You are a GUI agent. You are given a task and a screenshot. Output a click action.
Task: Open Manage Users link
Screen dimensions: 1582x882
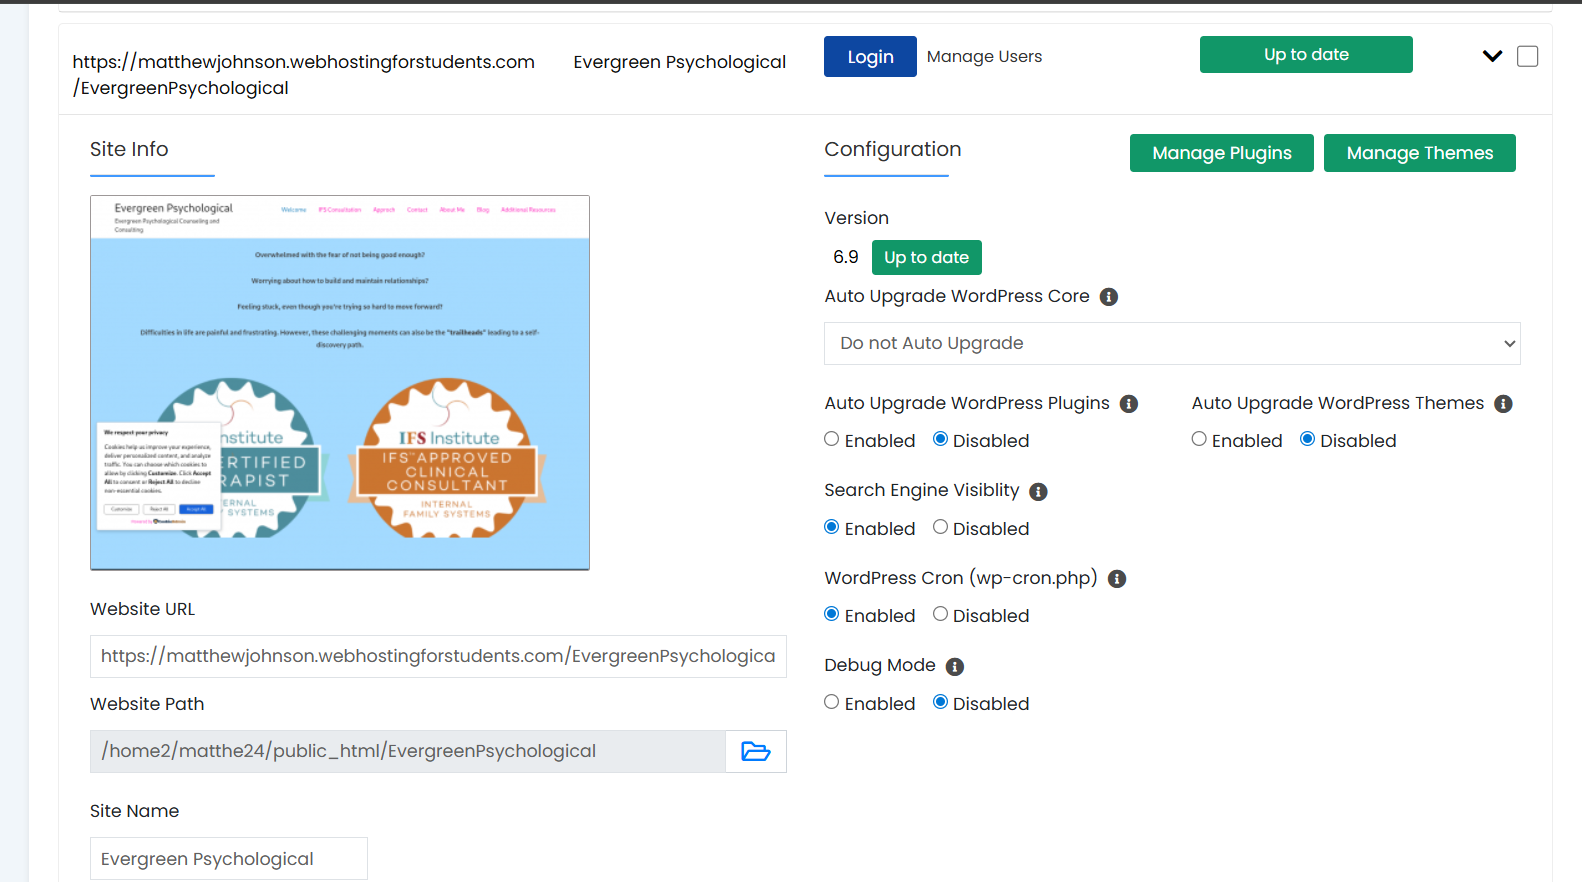tap(984, 57)
